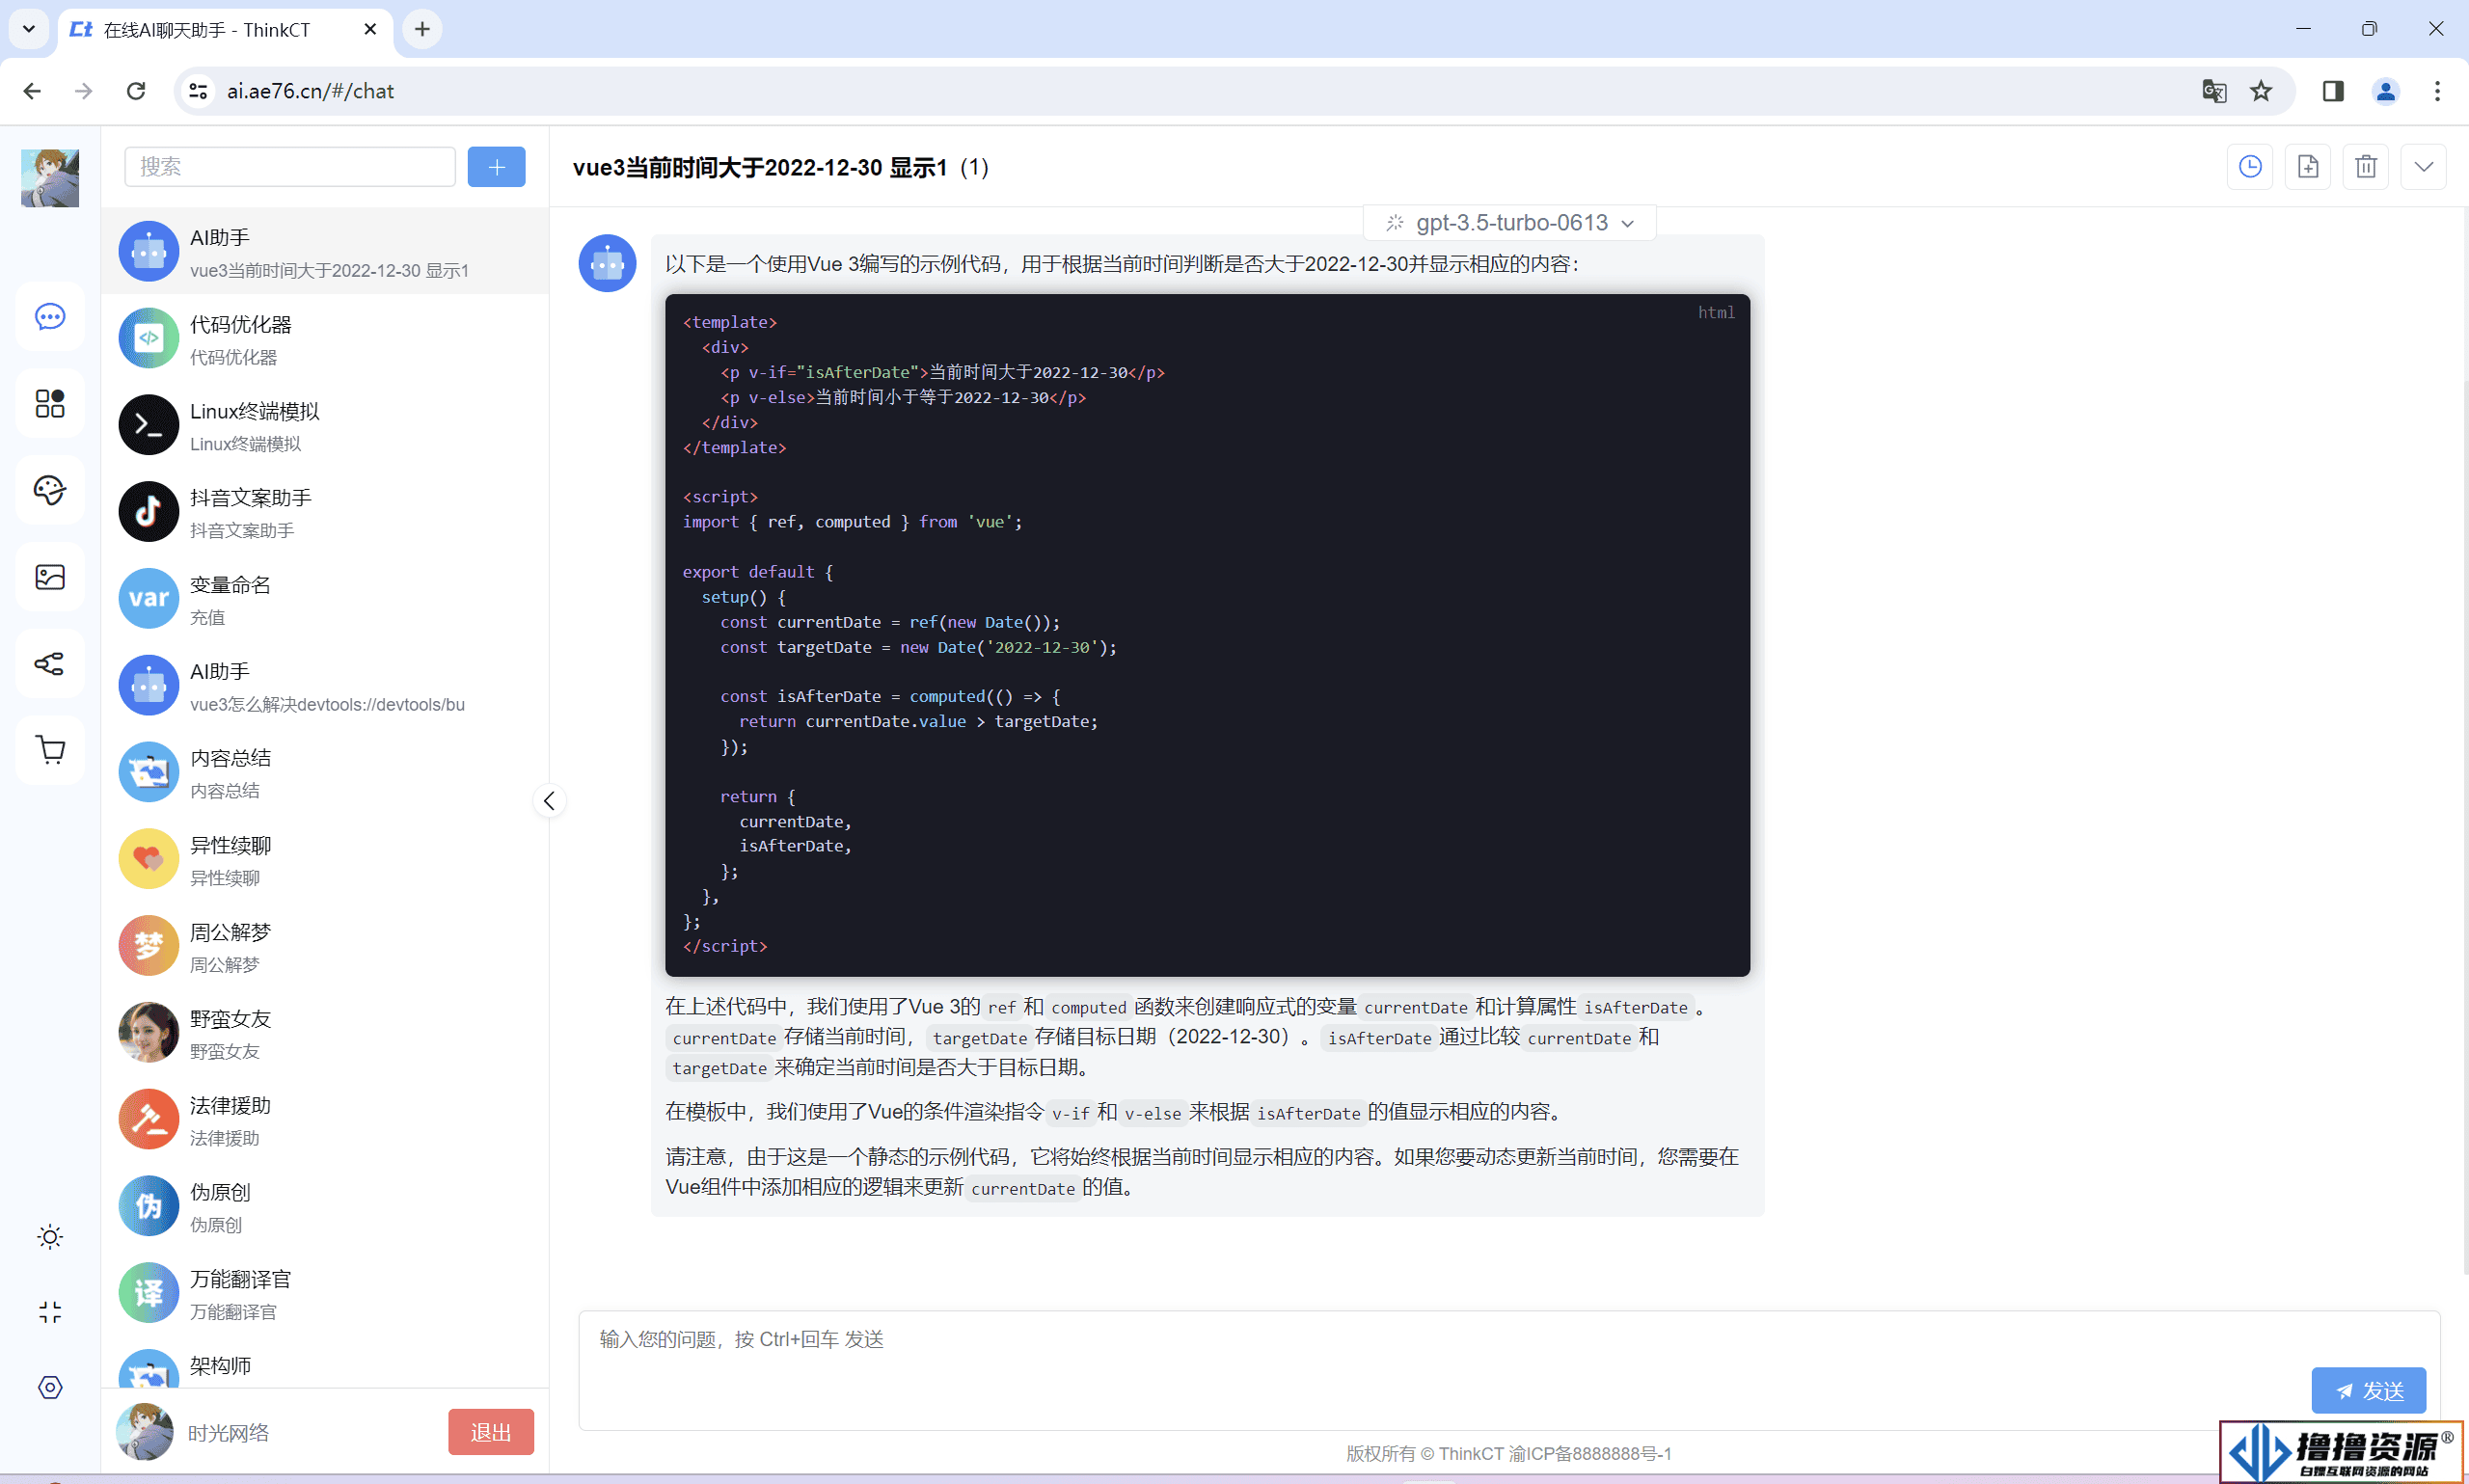Click the 梦 avatar of 周公解梦
2469x1484 pixels.
(x=149, y=946)
